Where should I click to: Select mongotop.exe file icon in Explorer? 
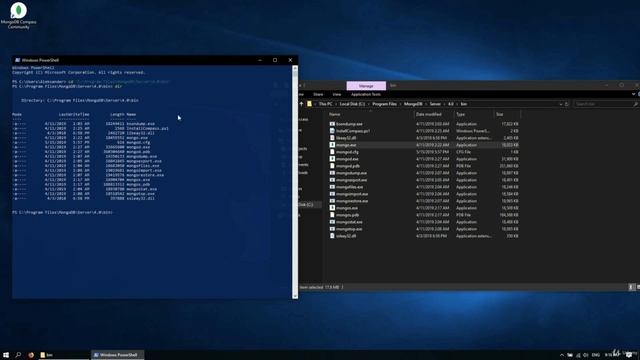(332, 229)
